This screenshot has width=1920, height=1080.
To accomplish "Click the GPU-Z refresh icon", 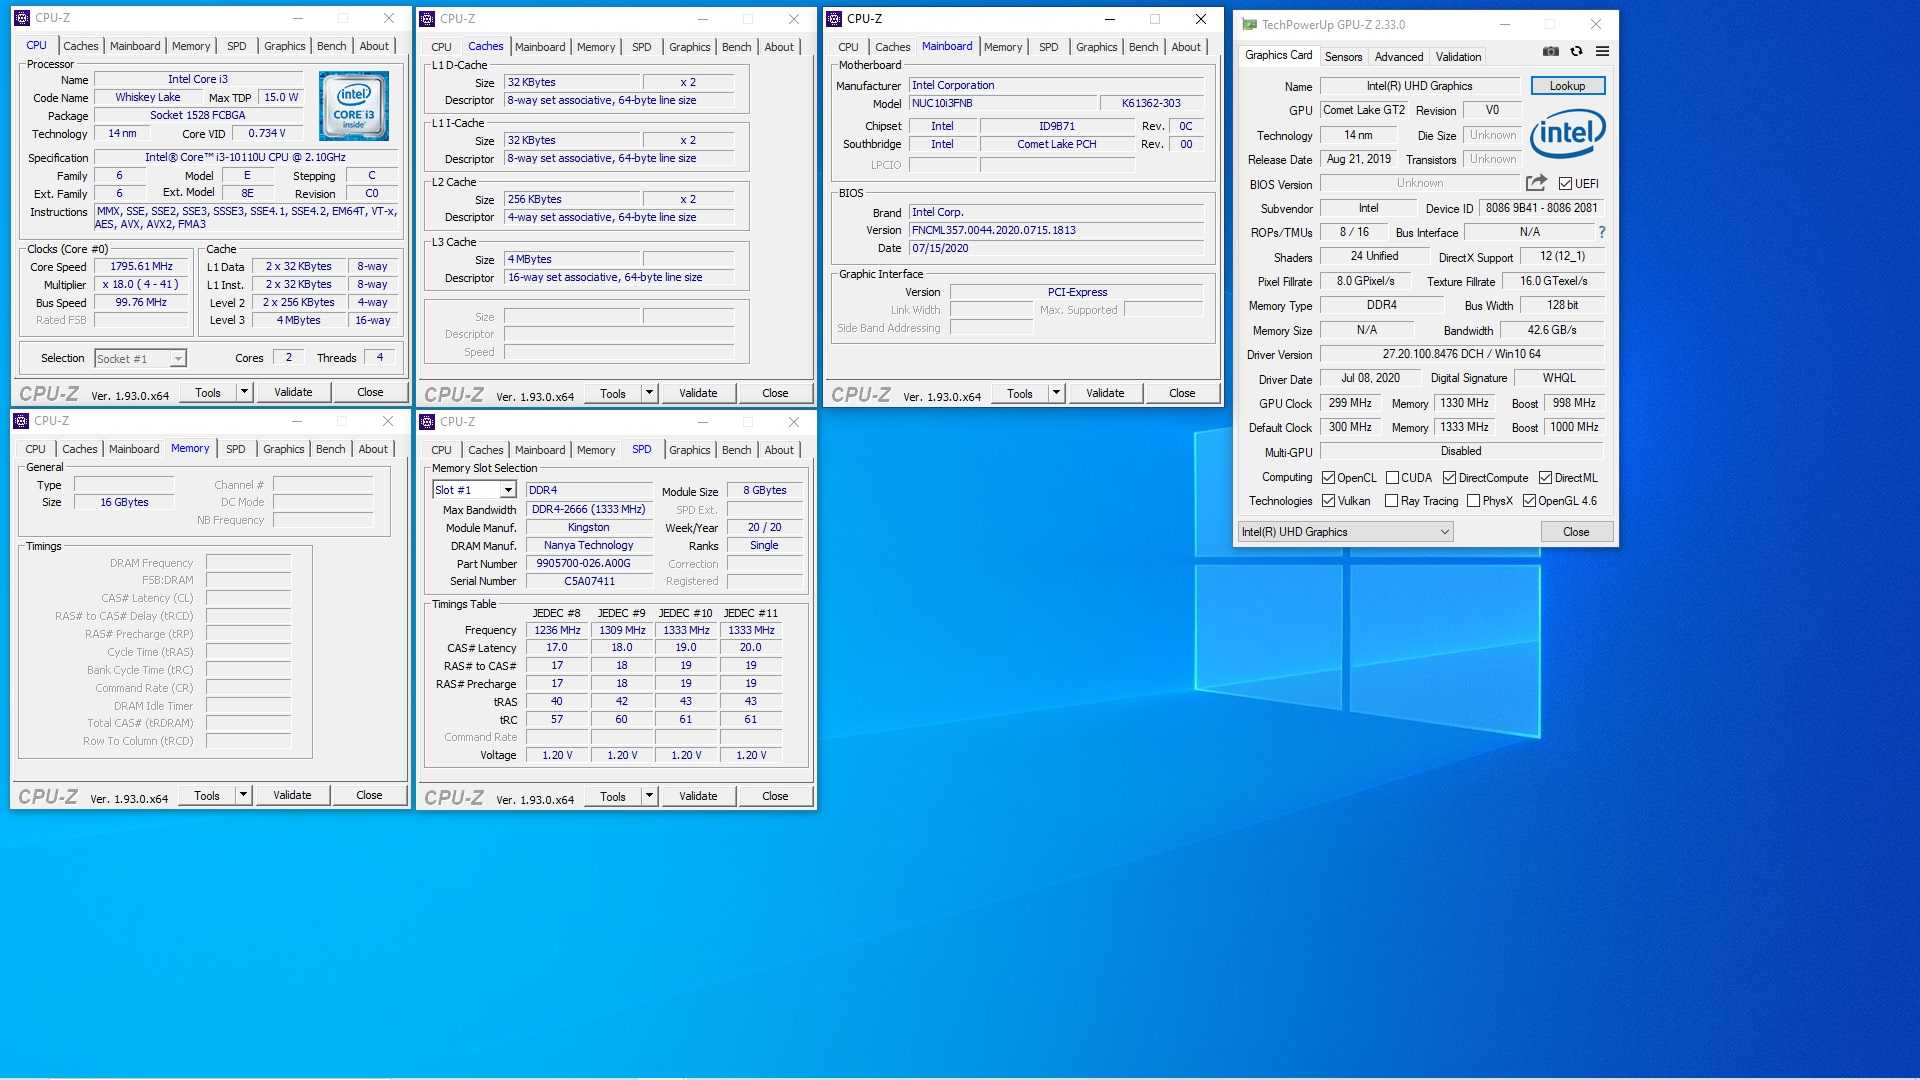I will click(x=1576, y=51).
